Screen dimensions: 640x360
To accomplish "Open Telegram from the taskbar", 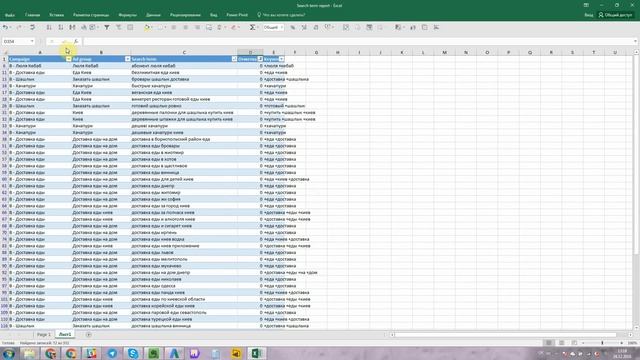I will (112, 353).
